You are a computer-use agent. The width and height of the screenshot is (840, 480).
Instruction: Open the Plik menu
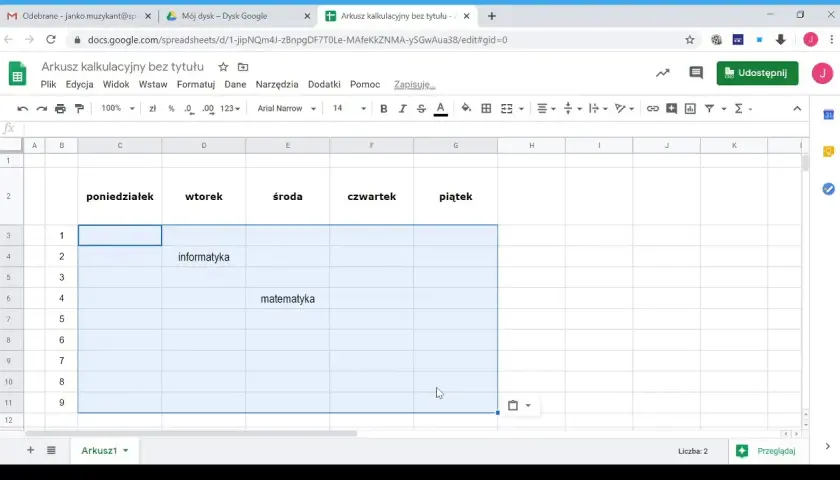click(48, 85)
